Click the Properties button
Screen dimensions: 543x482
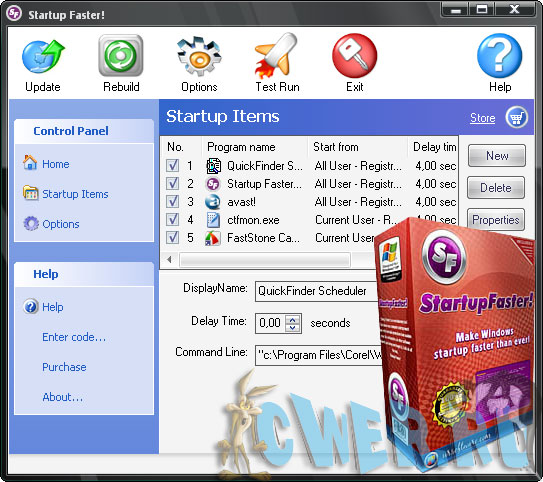[x=496, y=220]
